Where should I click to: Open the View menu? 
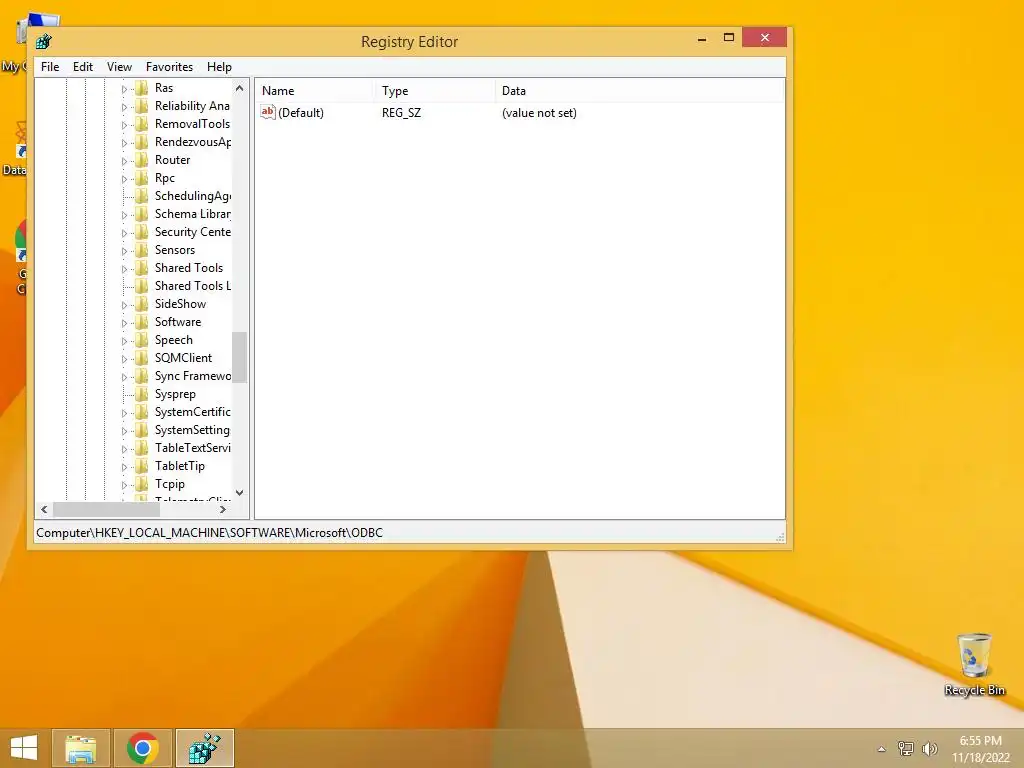pos(120,67)
